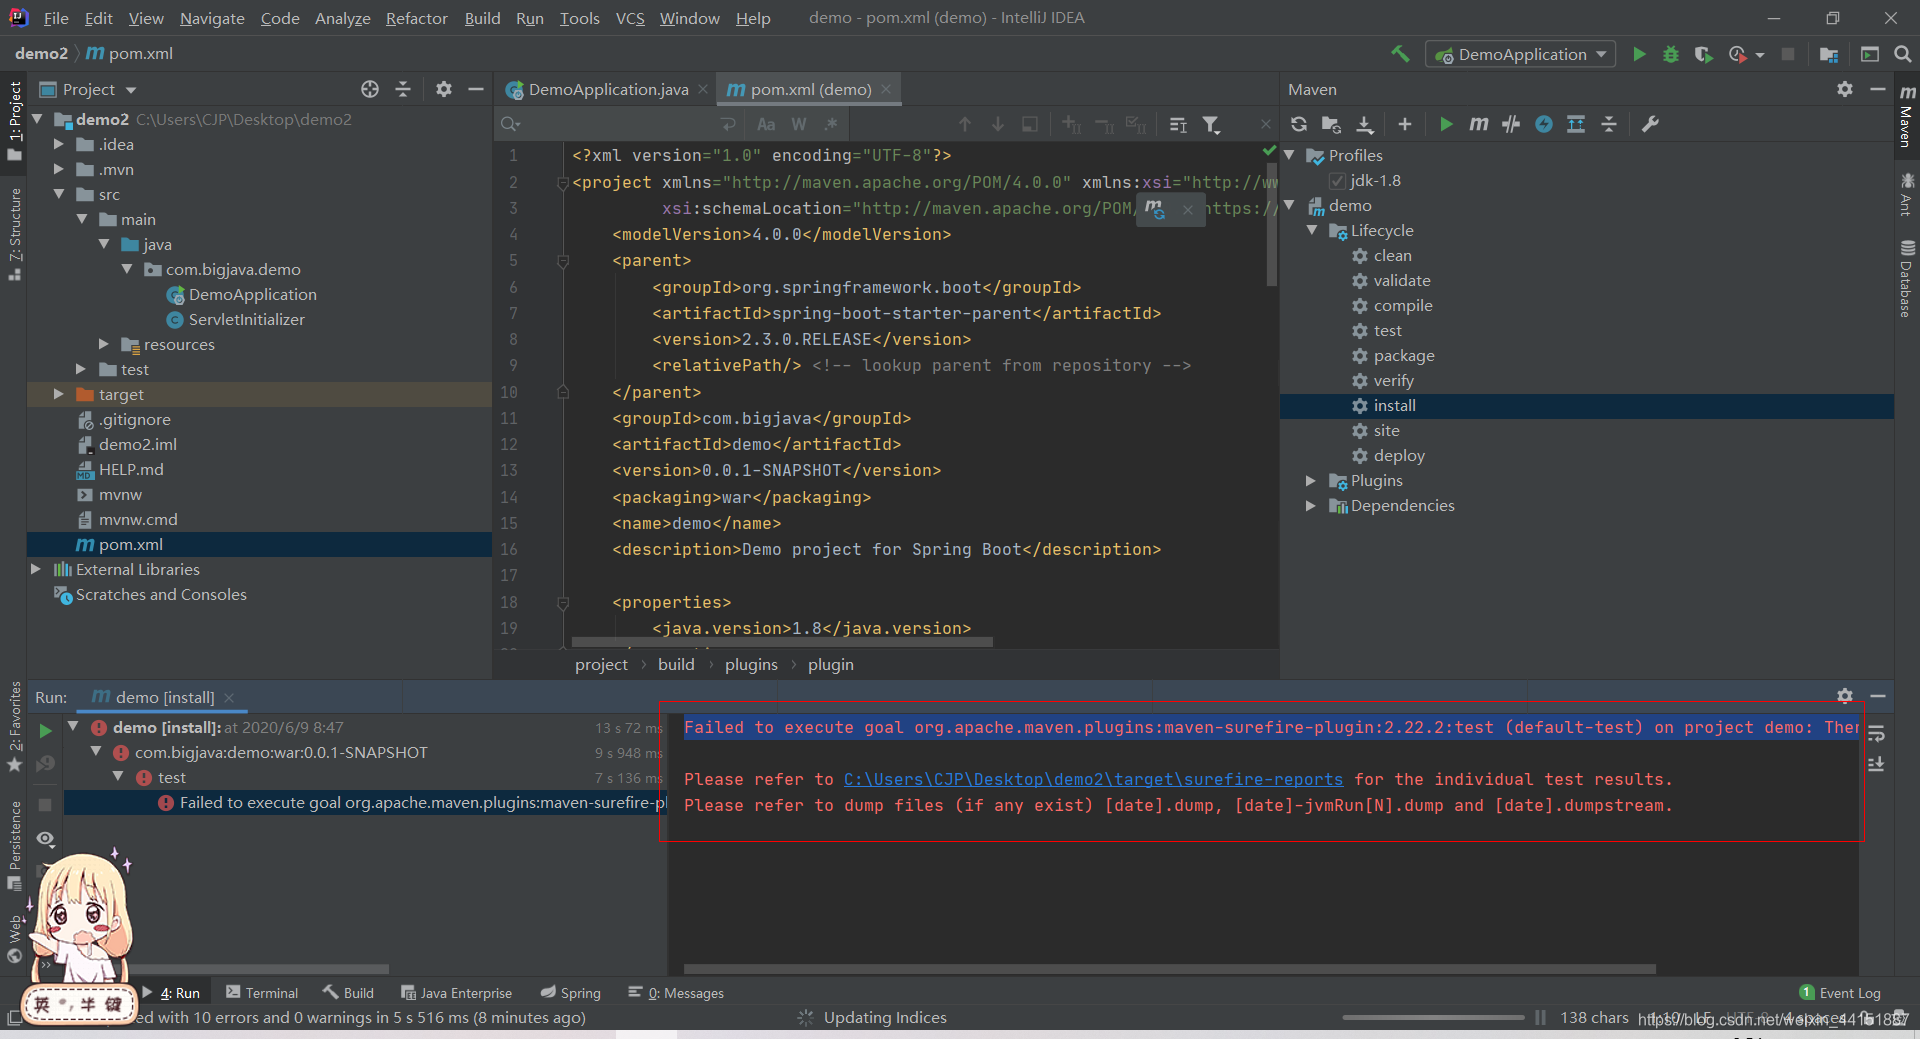Hide the Project tool window
Image resolution: width=1920 pixels, height=1039 pixels.
coord(476,89)
